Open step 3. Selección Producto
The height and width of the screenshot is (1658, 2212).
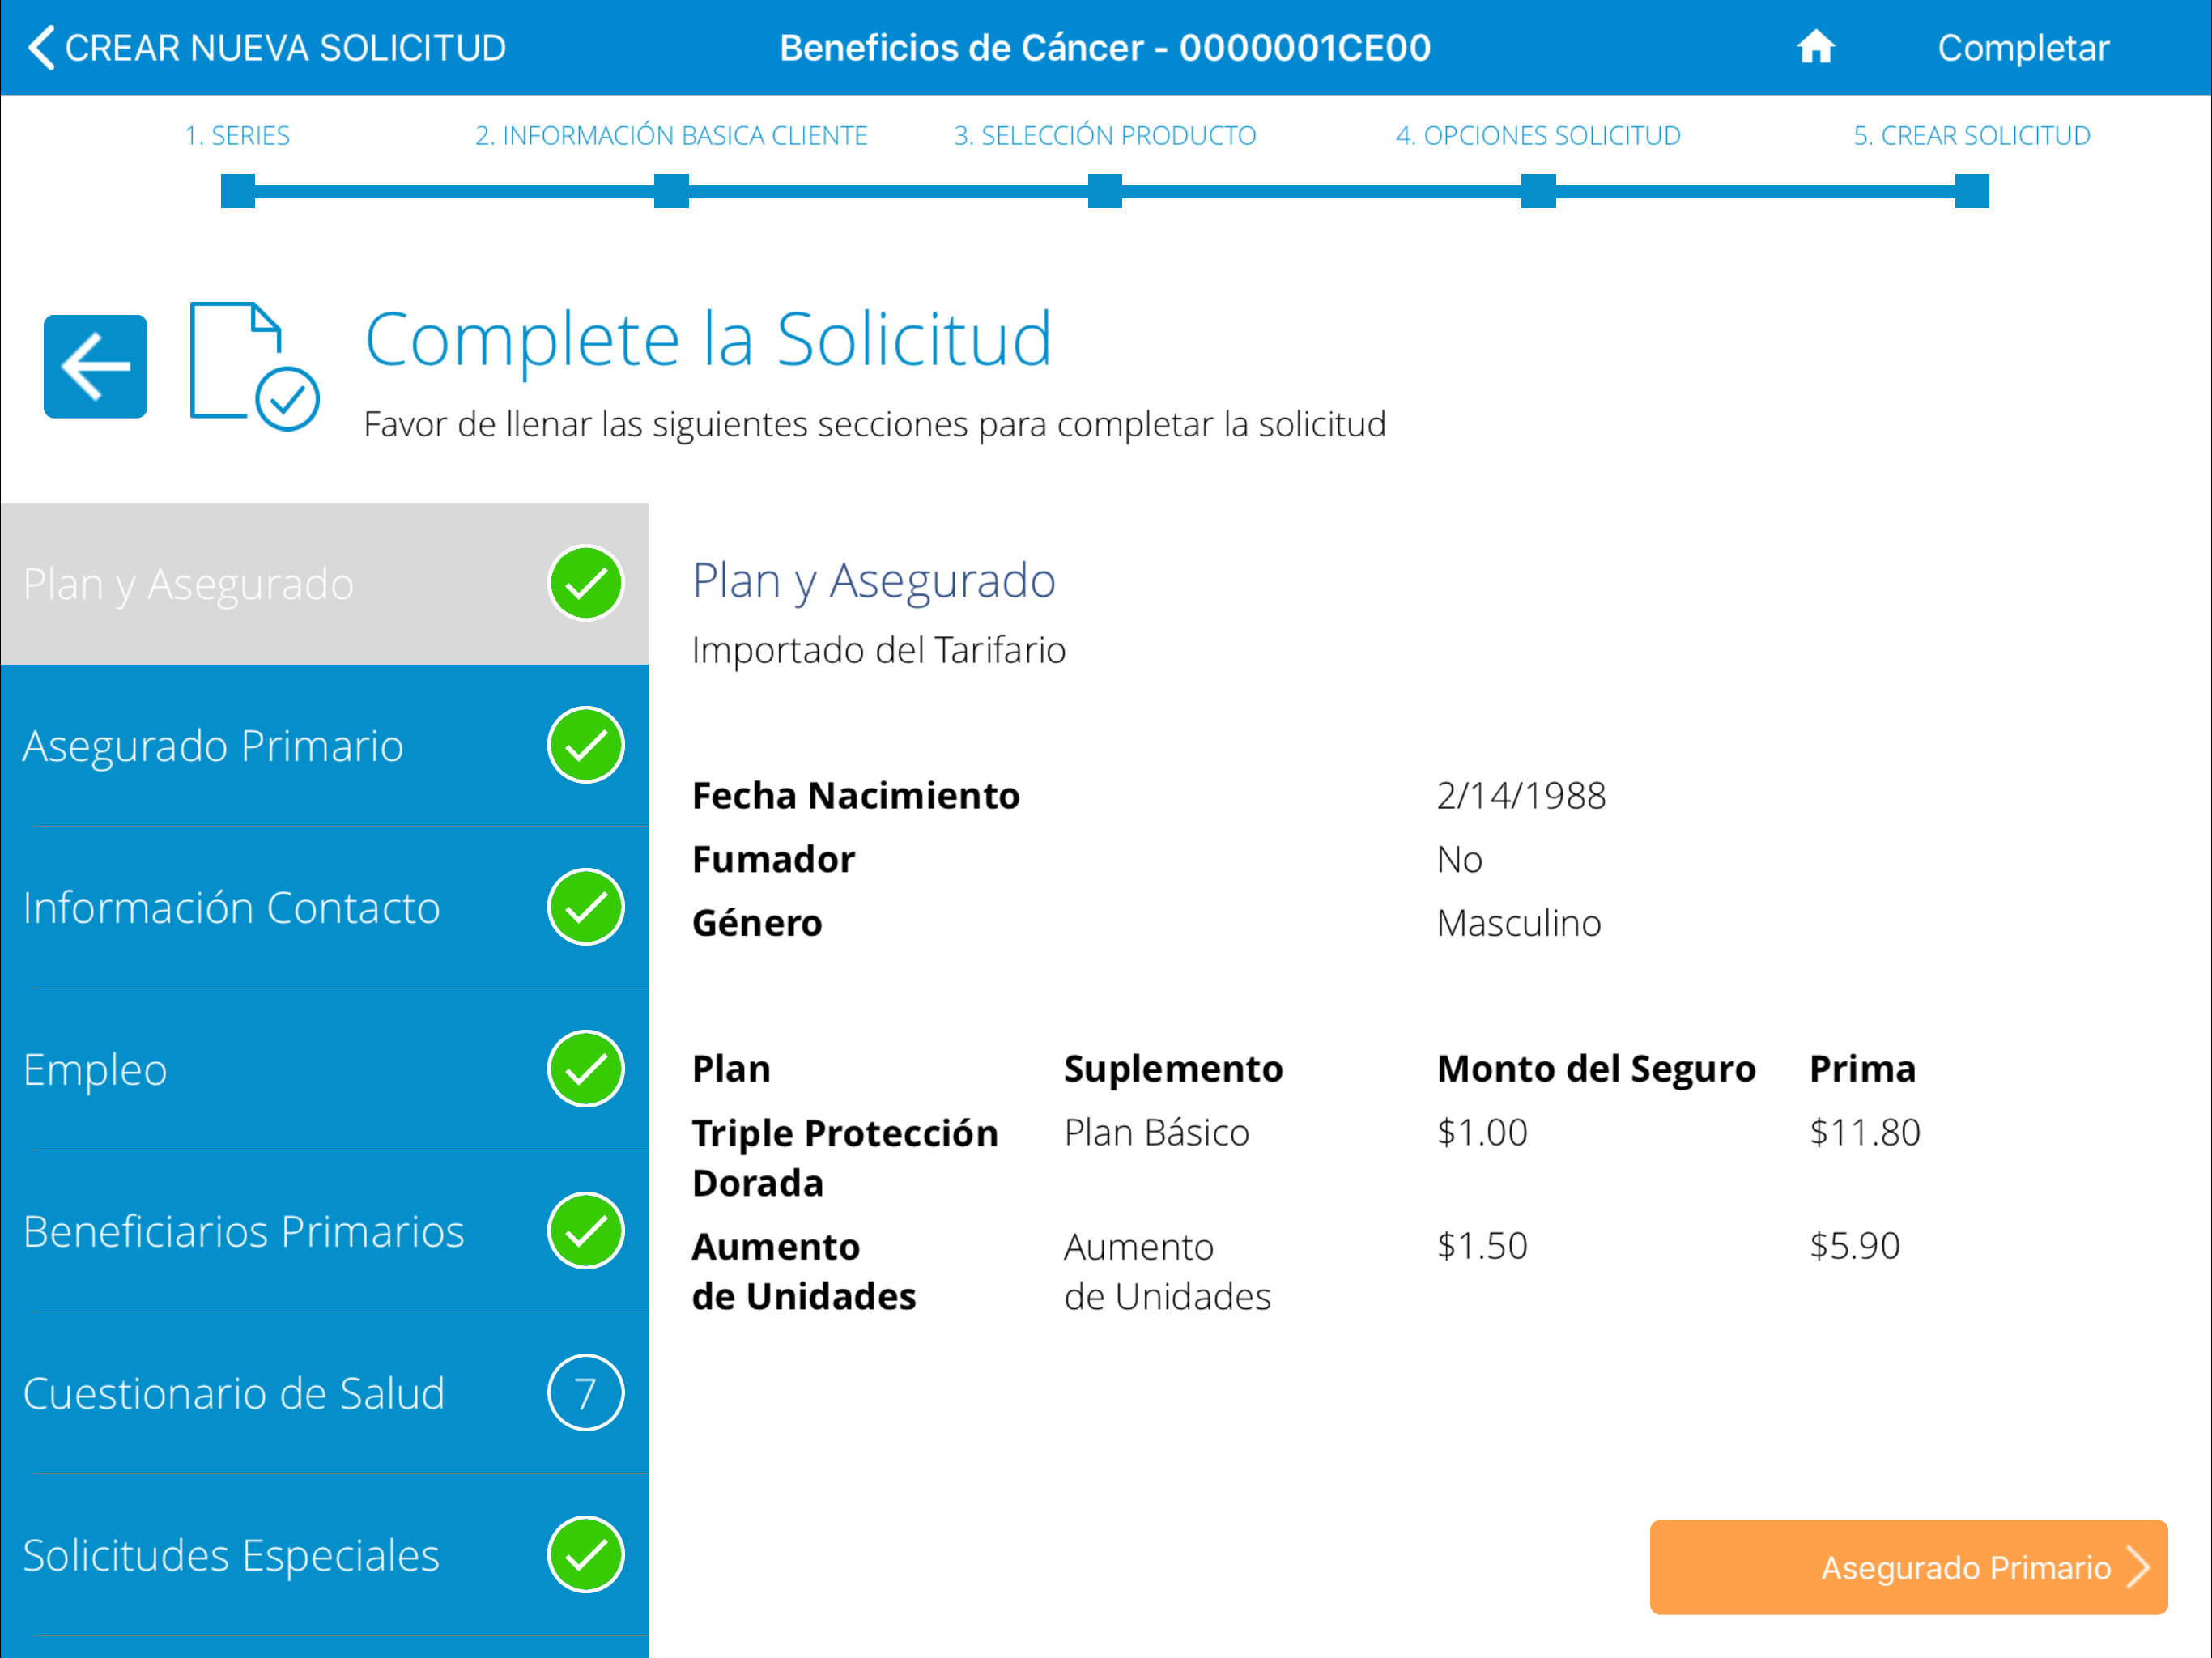[1104, 135]
